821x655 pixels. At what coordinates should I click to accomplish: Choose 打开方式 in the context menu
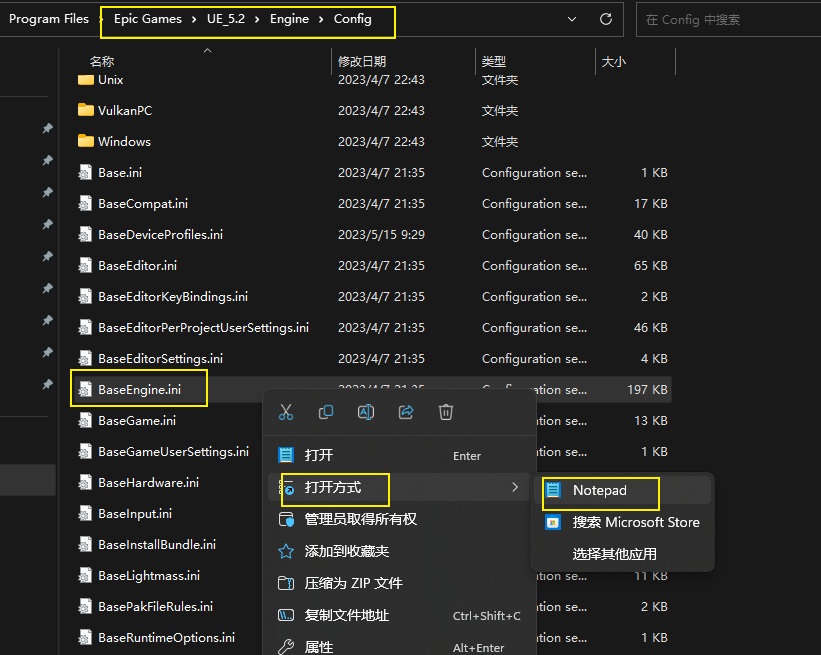tap(400, 487)
